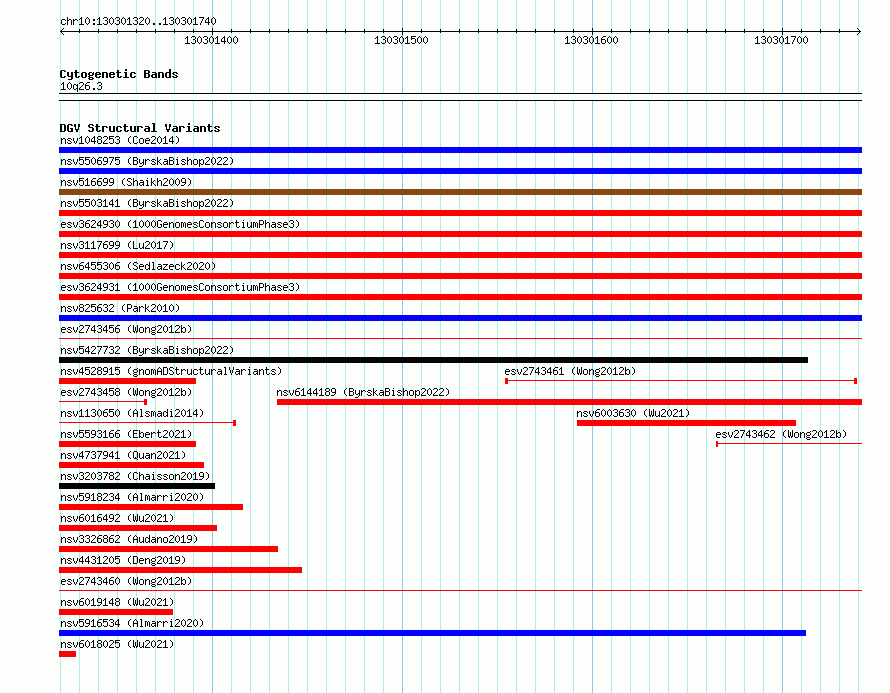
Task: Click nsv6018025 (Wu2021) label
Action: 117,644
